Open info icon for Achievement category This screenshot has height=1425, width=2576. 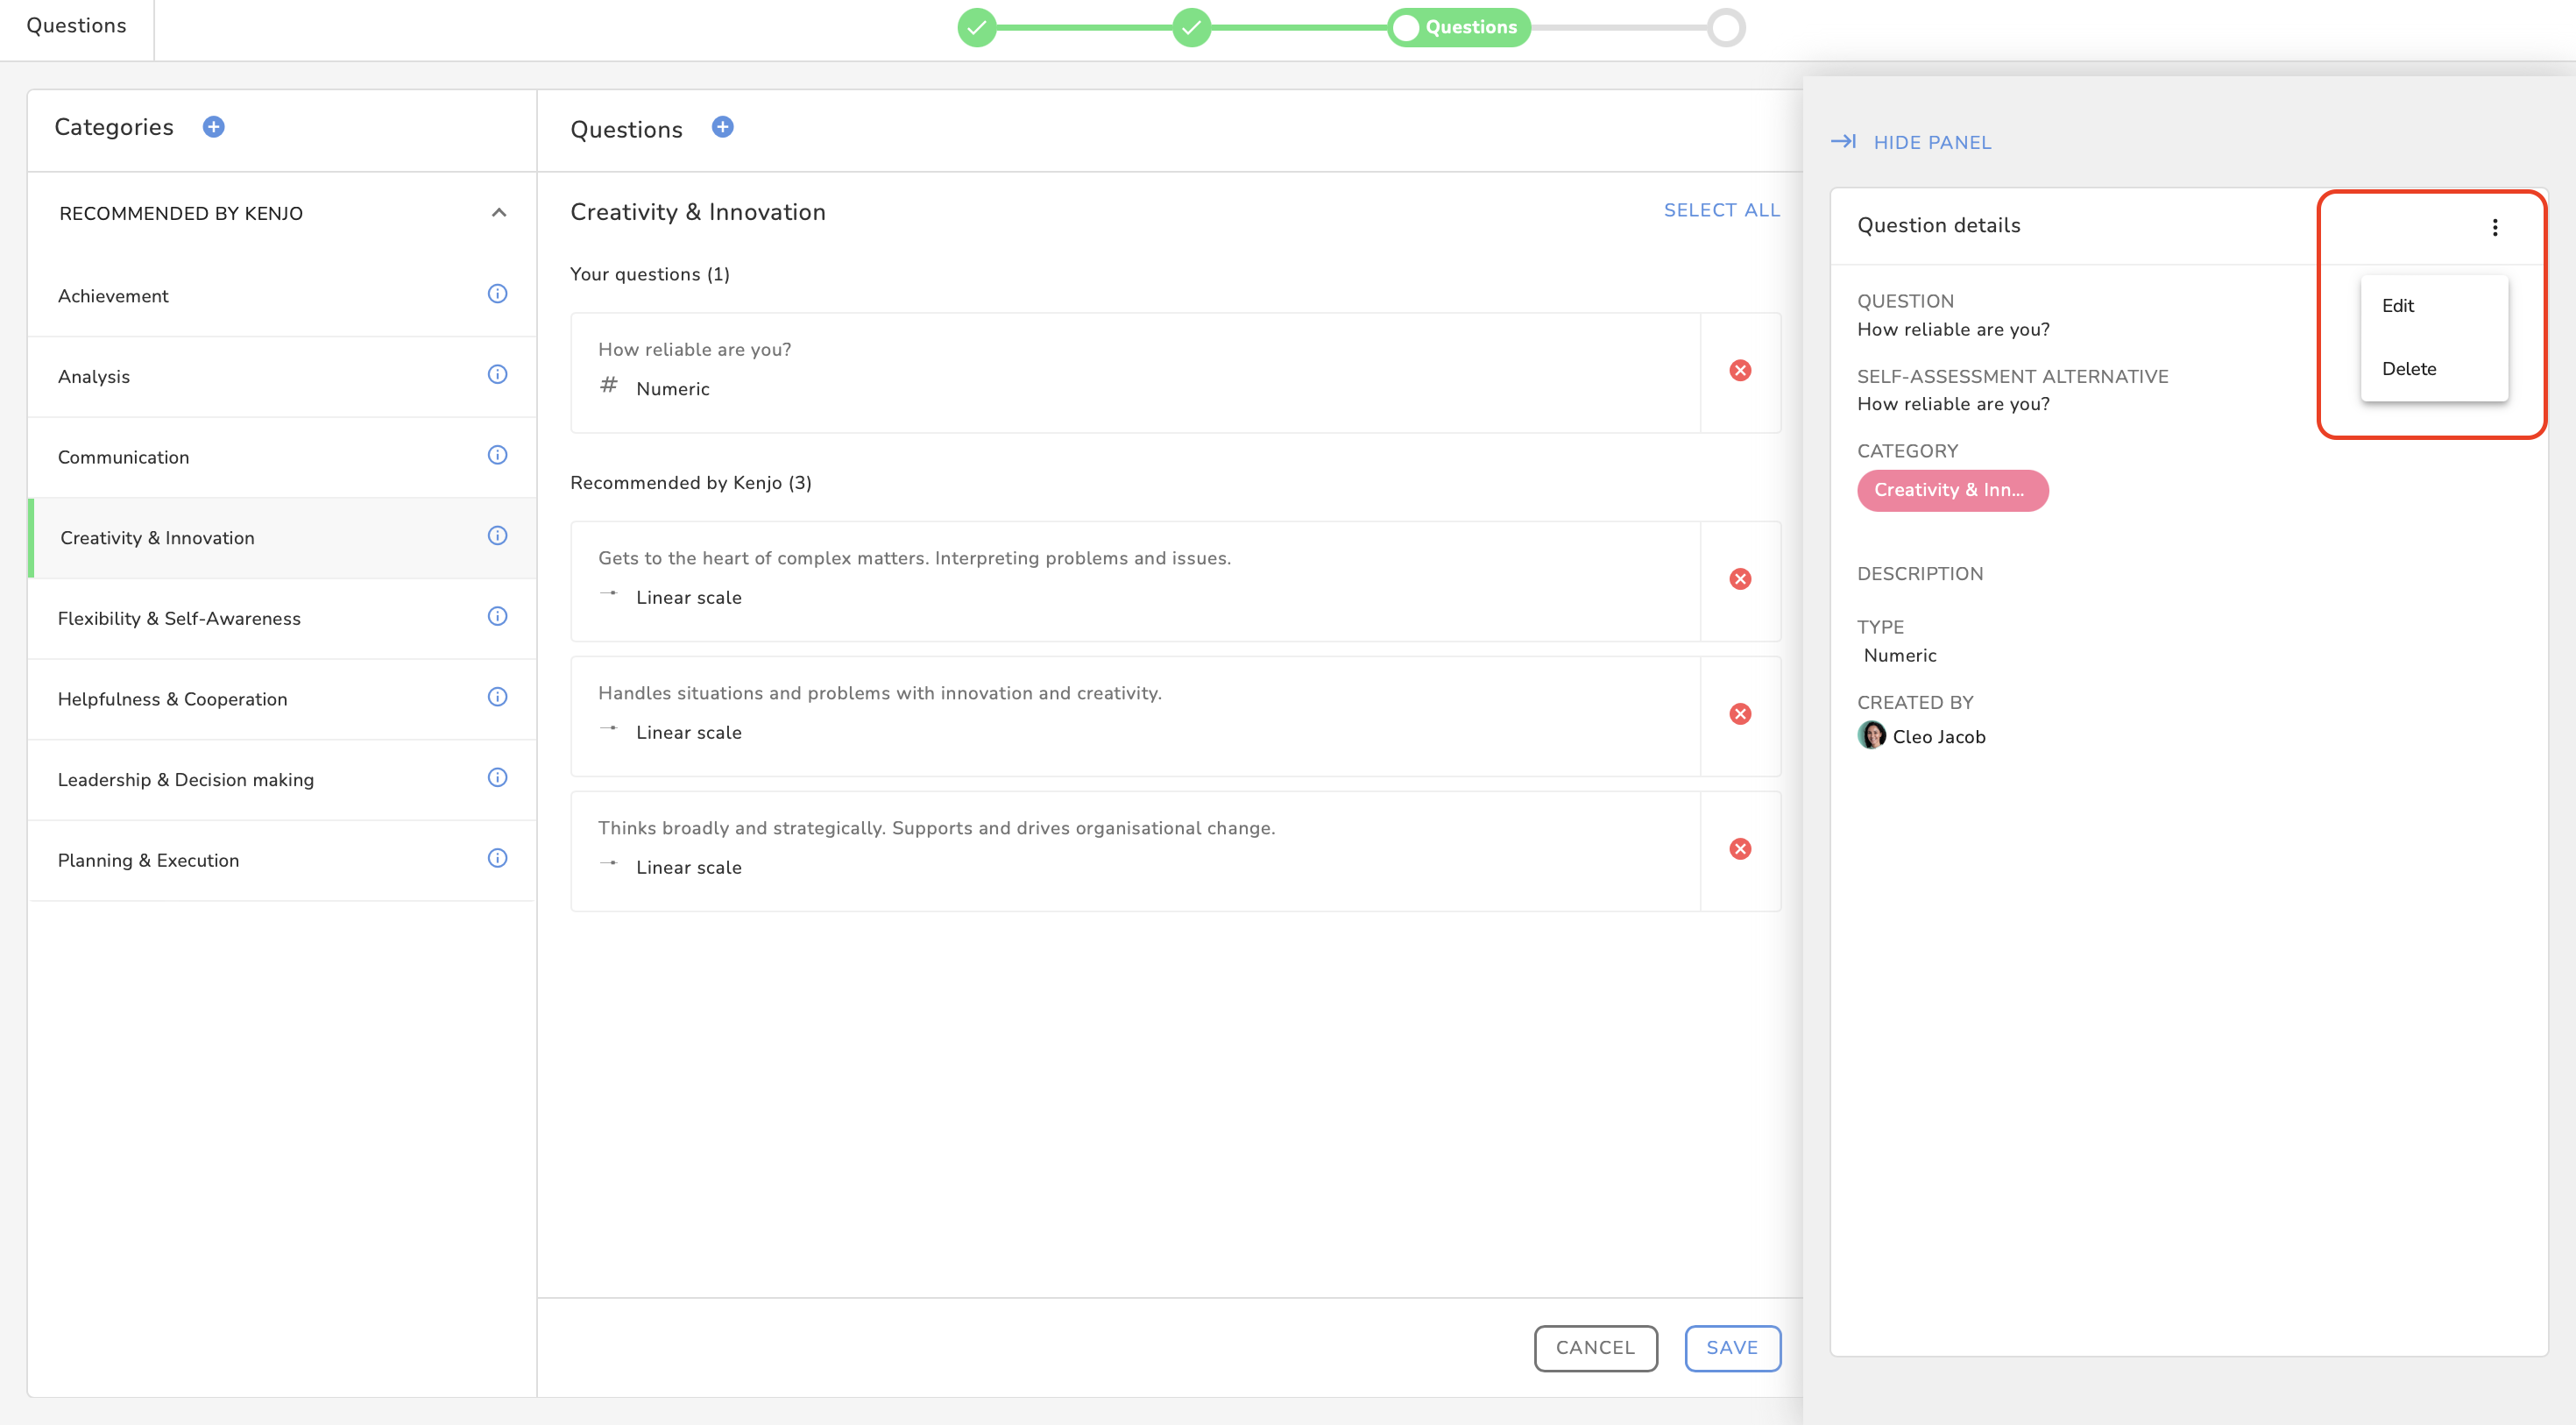(497, 294)
